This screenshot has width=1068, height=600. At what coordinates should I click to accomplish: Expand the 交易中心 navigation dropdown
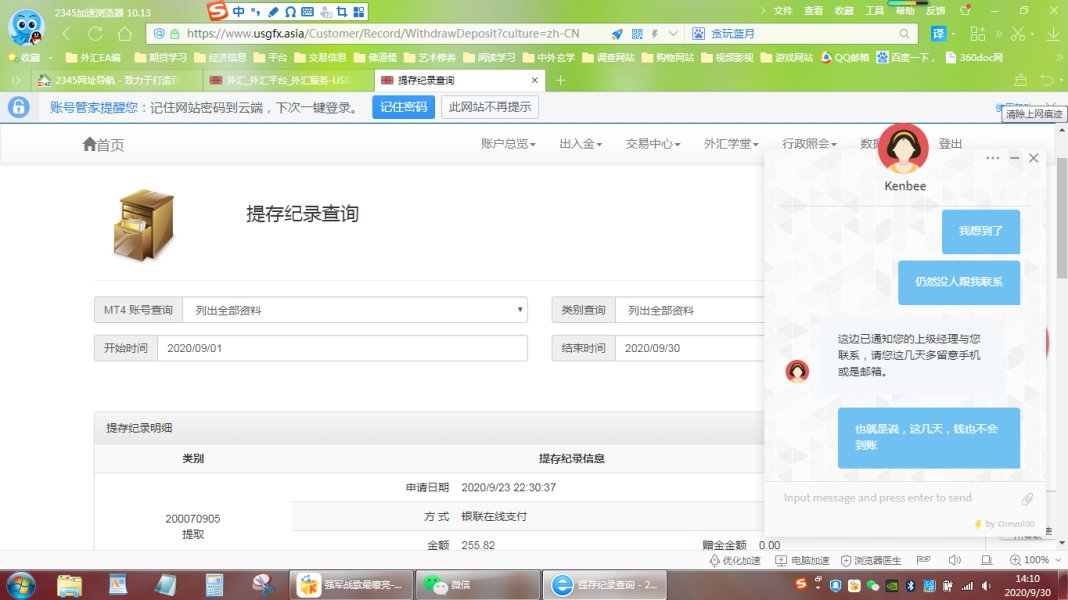[x=652, y=144]
